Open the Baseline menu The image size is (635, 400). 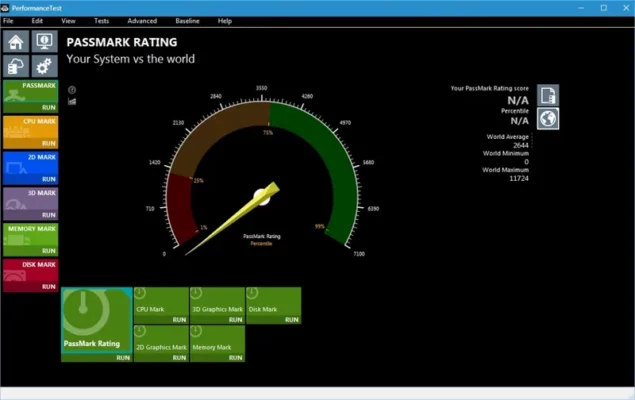point(188,21)
